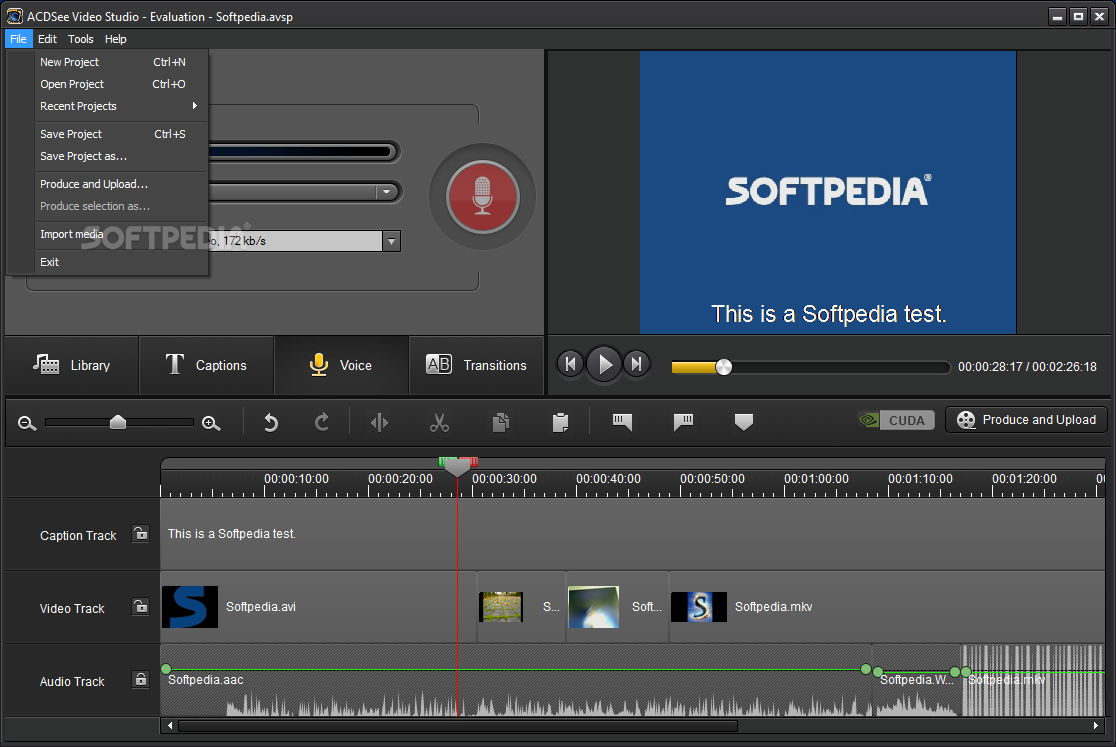Viewport: 1116px width, 747px height.
Task: Switch to the Captions tab
Action: (x=206, y=365)
